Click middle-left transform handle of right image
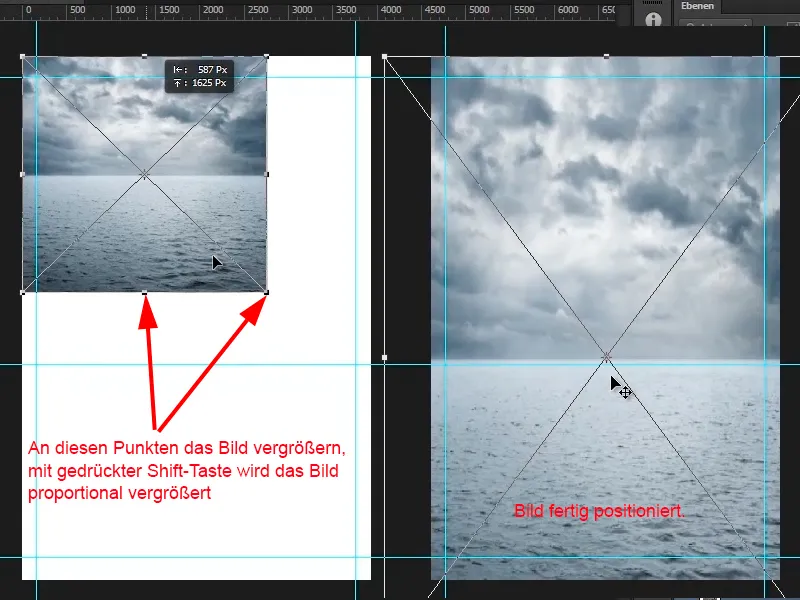 (384, 357)
